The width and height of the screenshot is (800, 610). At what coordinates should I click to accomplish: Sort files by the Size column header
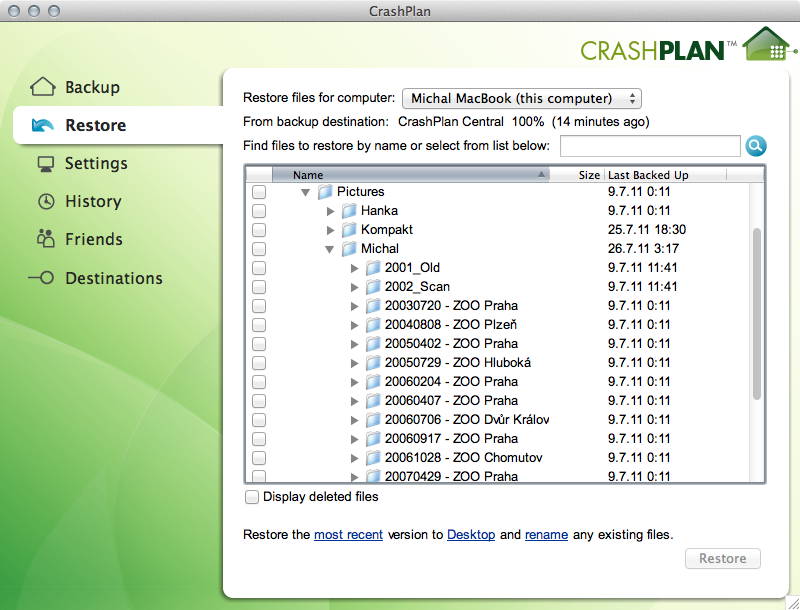click(x=577, y=175)
